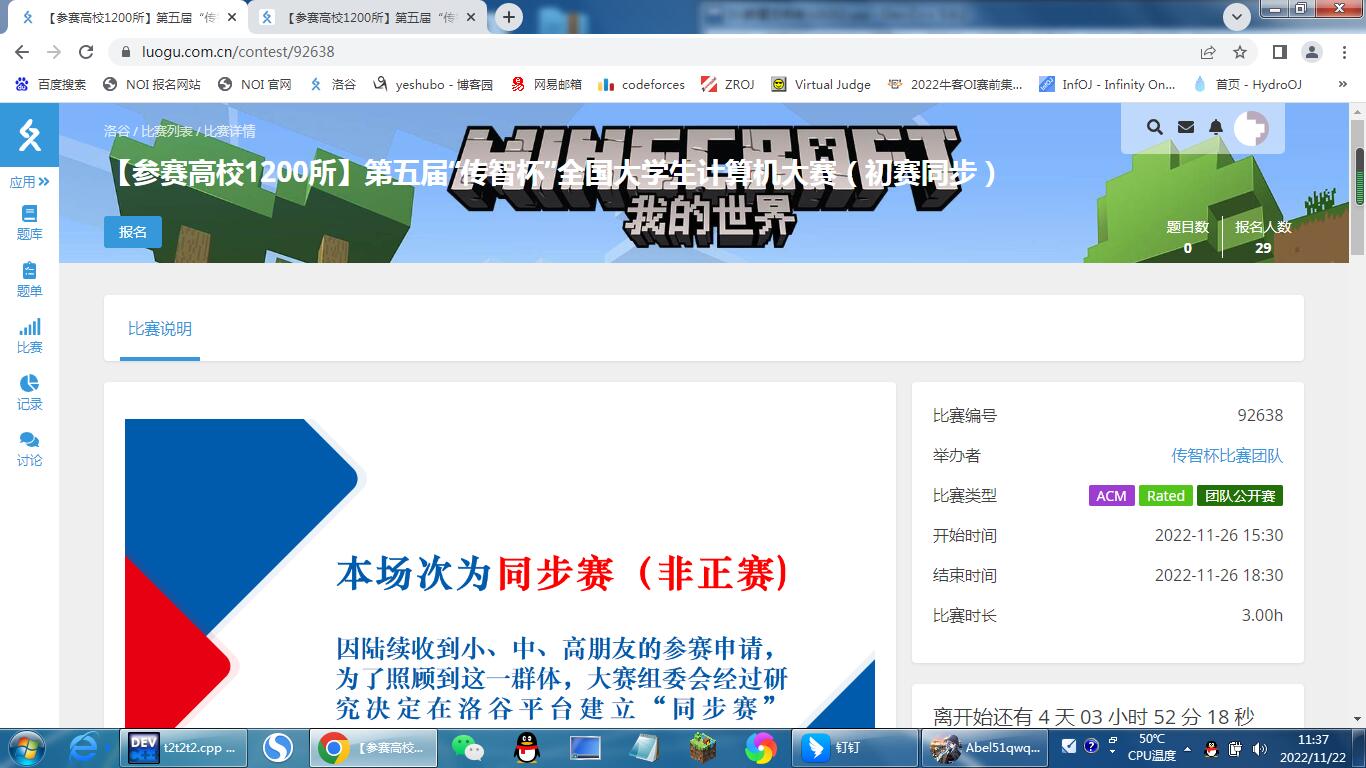
Task: Open 题库 problem set in sidebar
Action: [x=29, y=222]
